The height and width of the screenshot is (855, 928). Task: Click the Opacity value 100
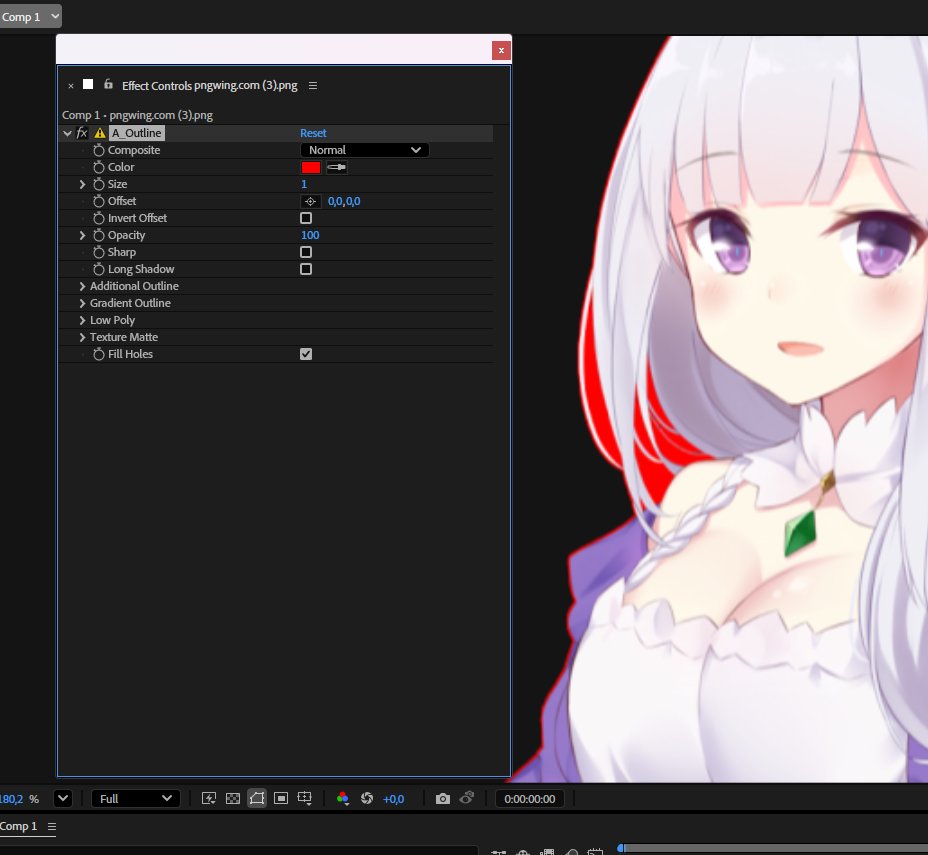310,235
